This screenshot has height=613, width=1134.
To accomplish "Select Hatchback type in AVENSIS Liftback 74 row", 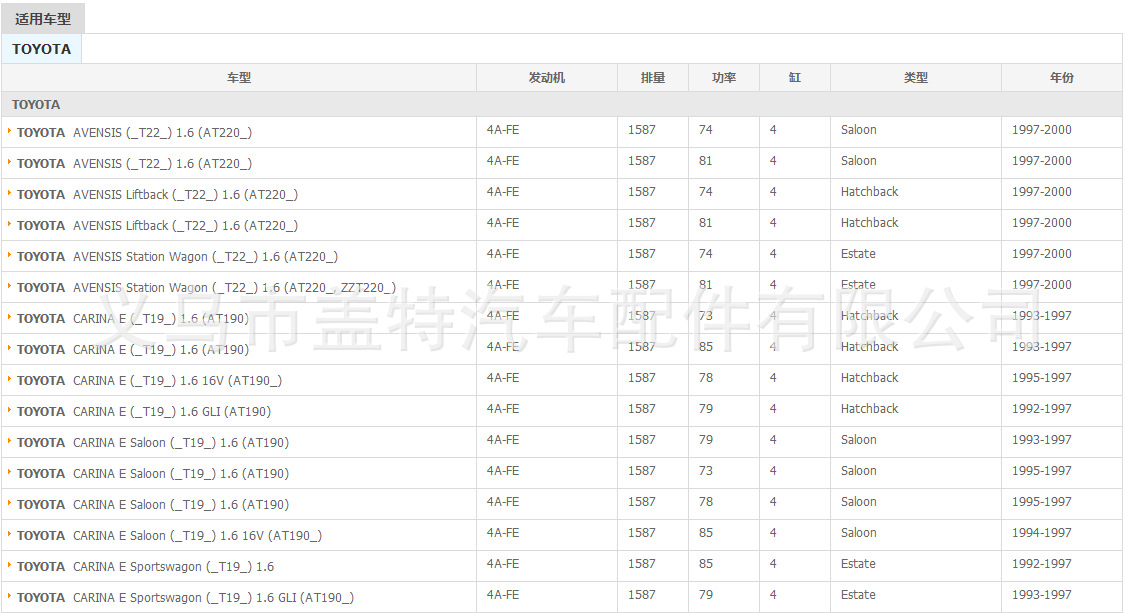I will pyautogui.click(x=869, y=192).
